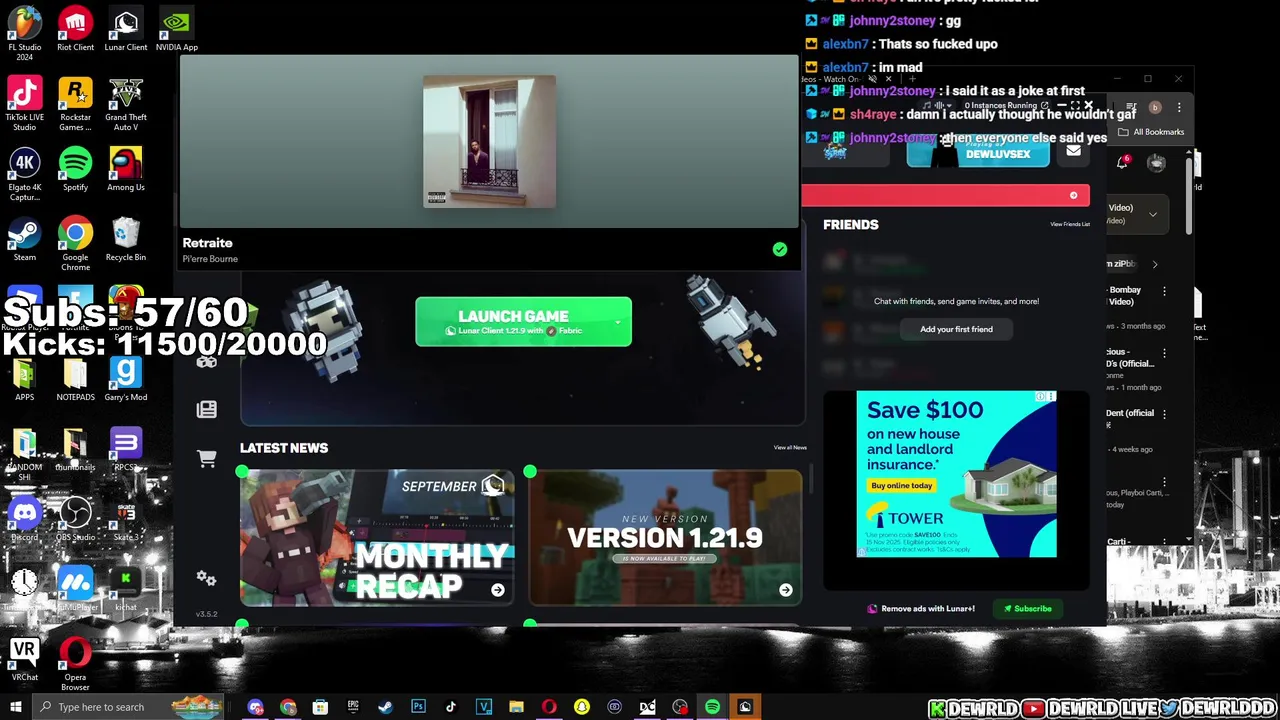Open the mail envelope in Lunar Client
Image resolution: width=1280 pixels, height=720 pixels.
[1073, 151]
